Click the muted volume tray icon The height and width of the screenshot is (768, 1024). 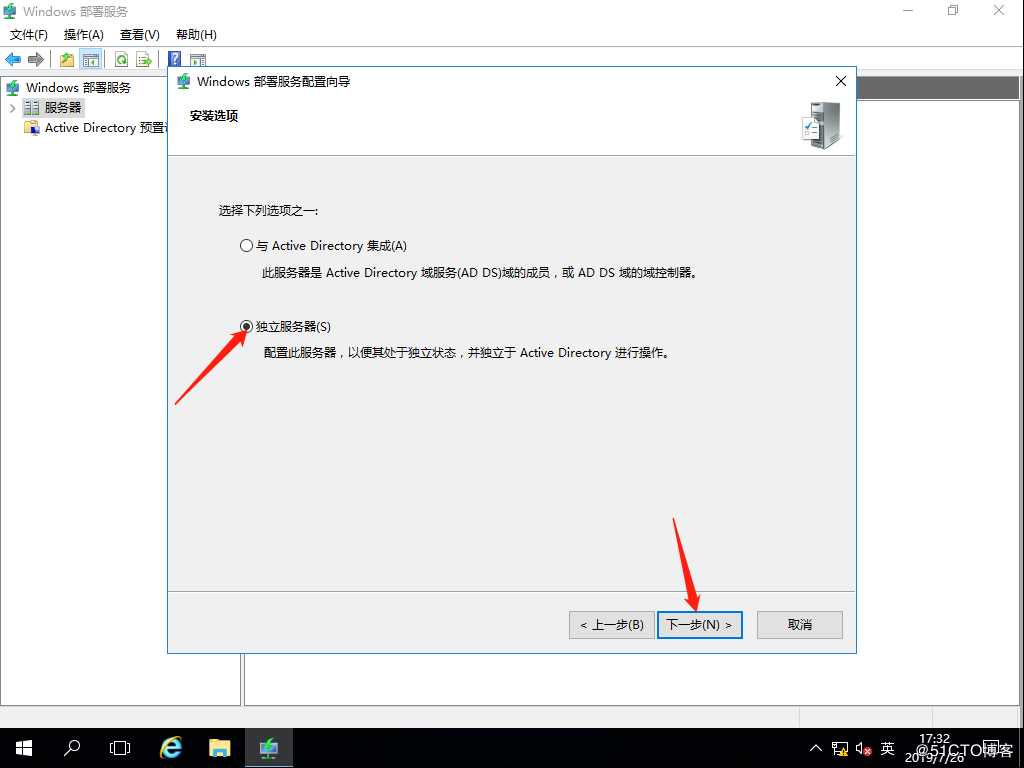tap(863, 748)
